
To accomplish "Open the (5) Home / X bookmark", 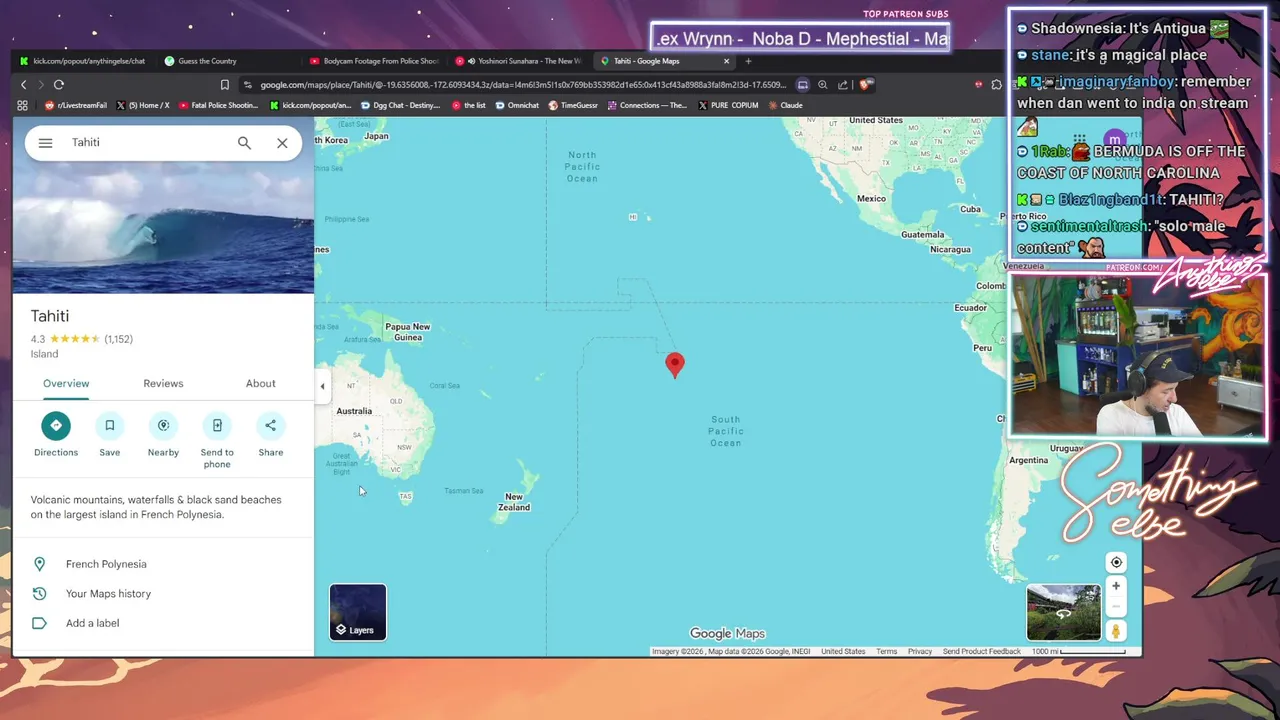I will coord(143,105).
